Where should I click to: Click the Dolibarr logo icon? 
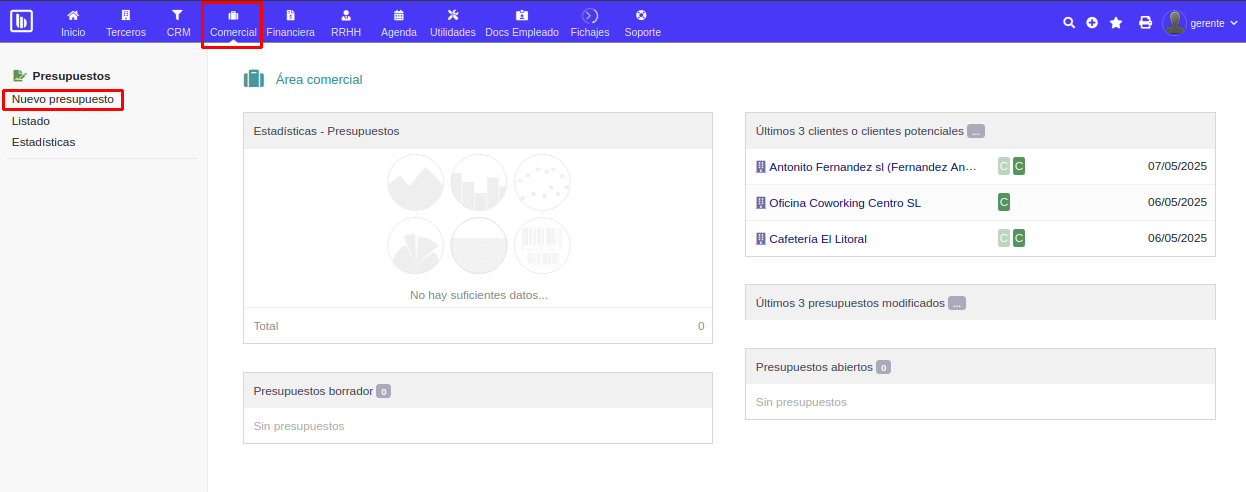[x=21, y=21]
